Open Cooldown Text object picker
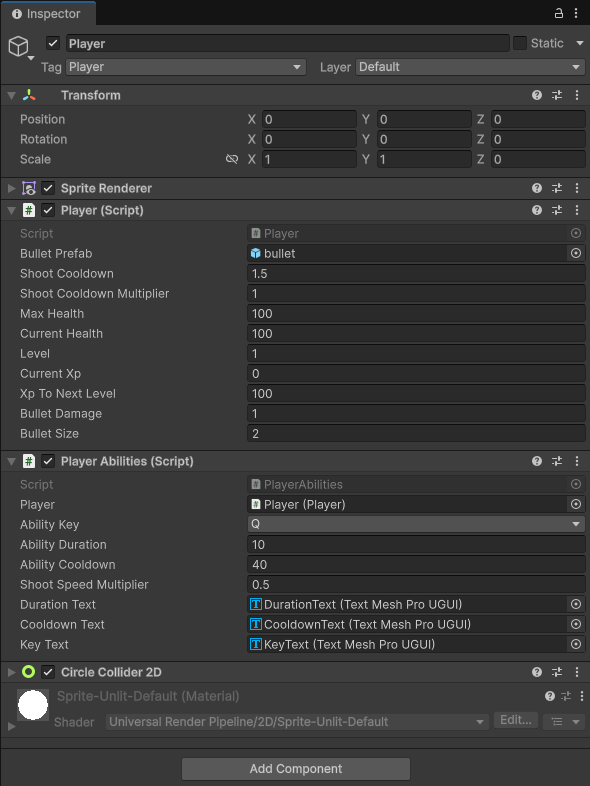This screenshot has height=786, width=590. (x=576, y=625)
